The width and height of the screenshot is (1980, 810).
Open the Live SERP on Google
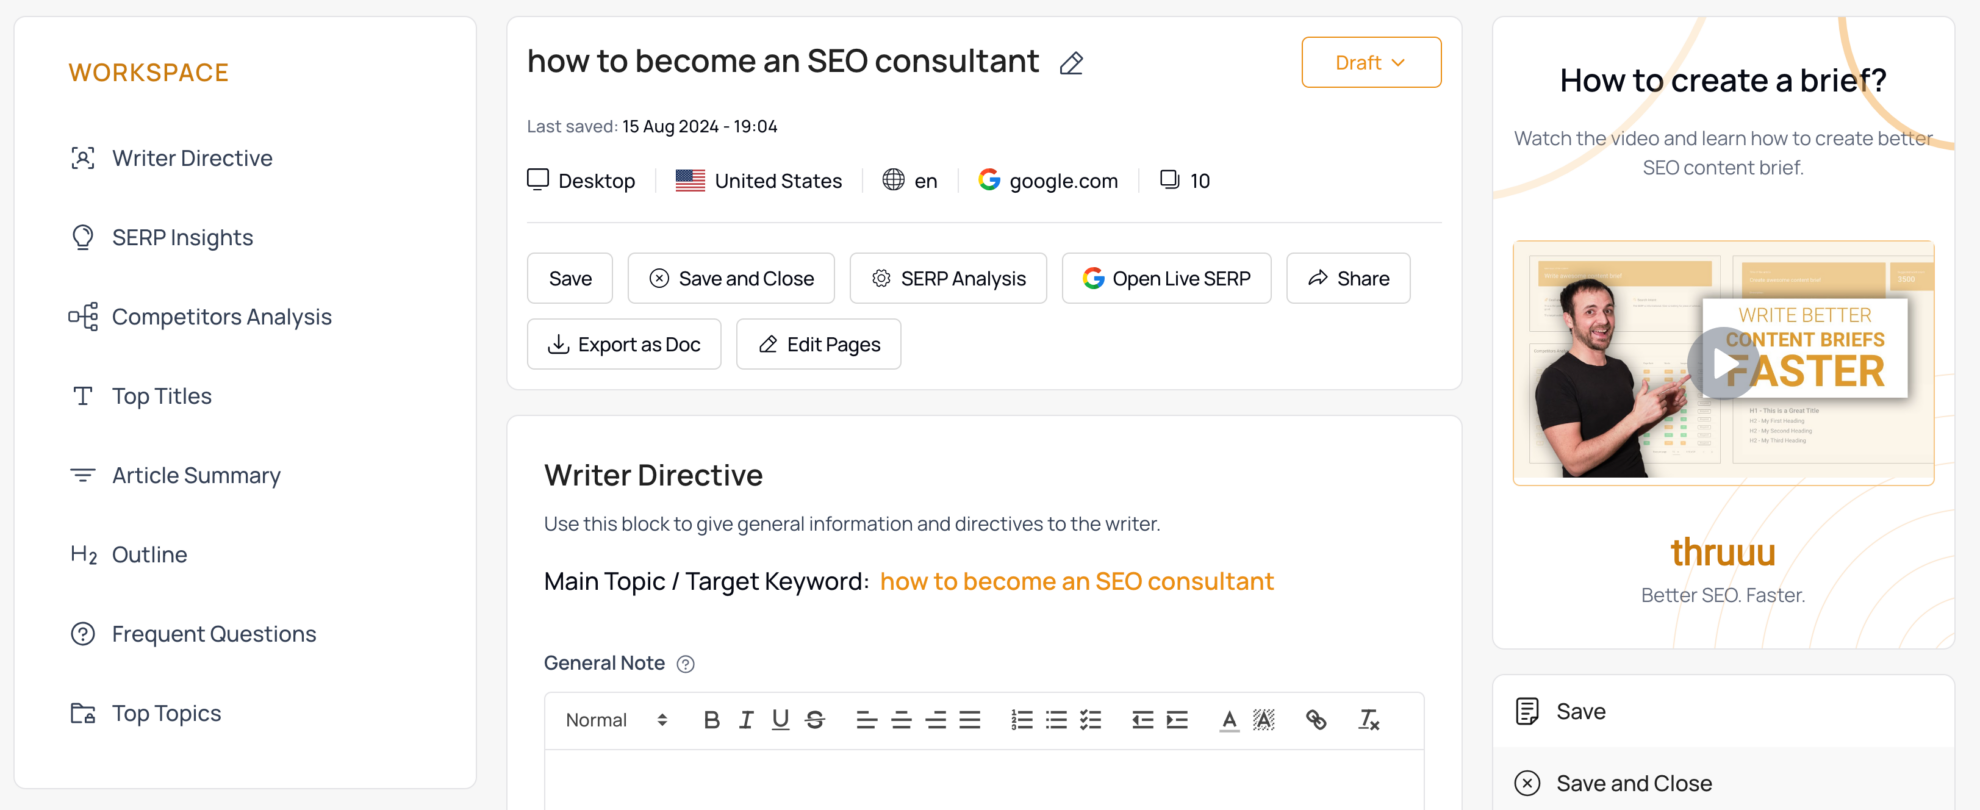[x=1166, y=278]
